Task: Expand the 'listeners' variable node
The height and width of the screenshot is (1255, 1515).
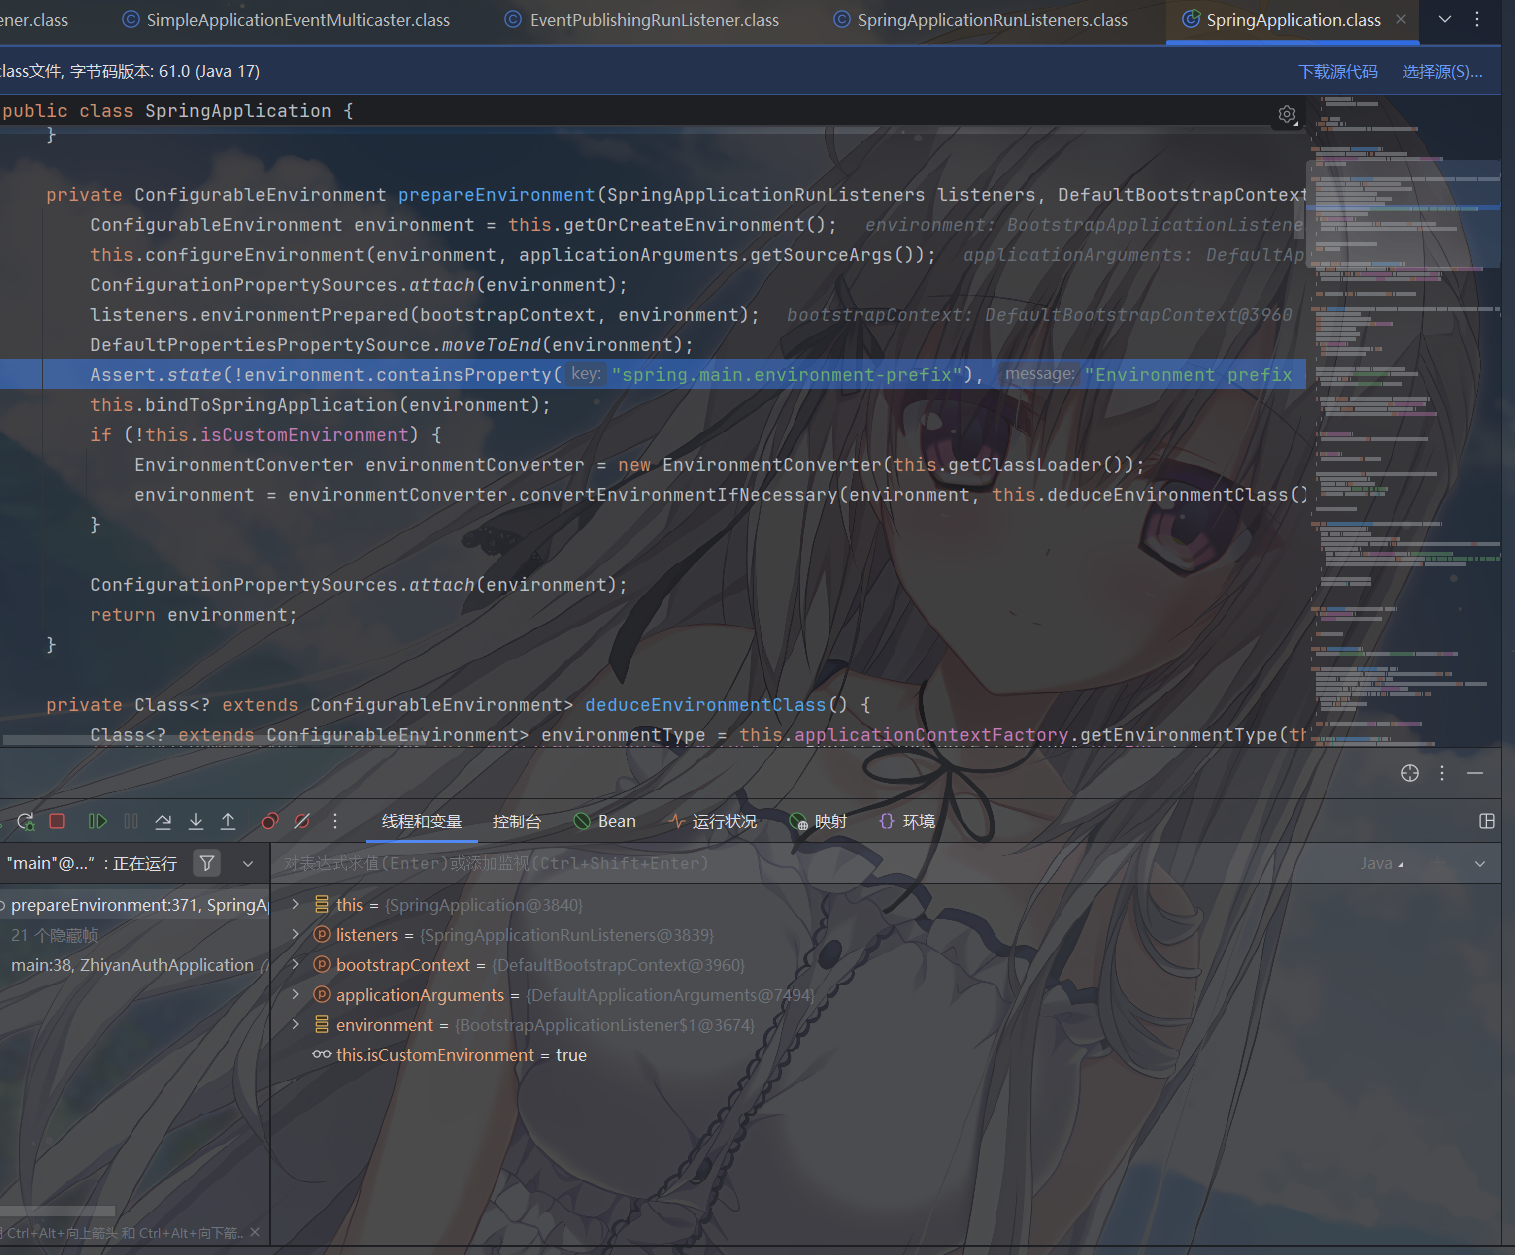Action: point(295,935)
